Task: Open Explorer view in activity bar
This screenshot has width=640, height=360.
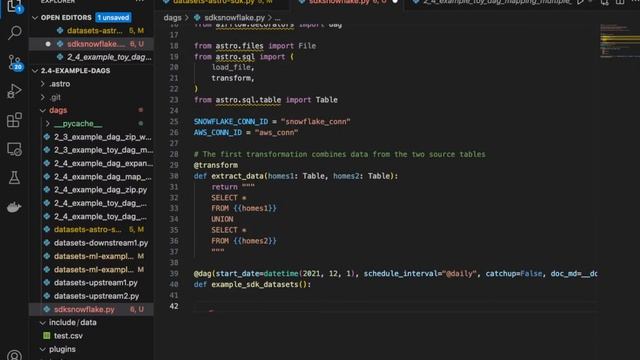Action: (x=15, y=6)
